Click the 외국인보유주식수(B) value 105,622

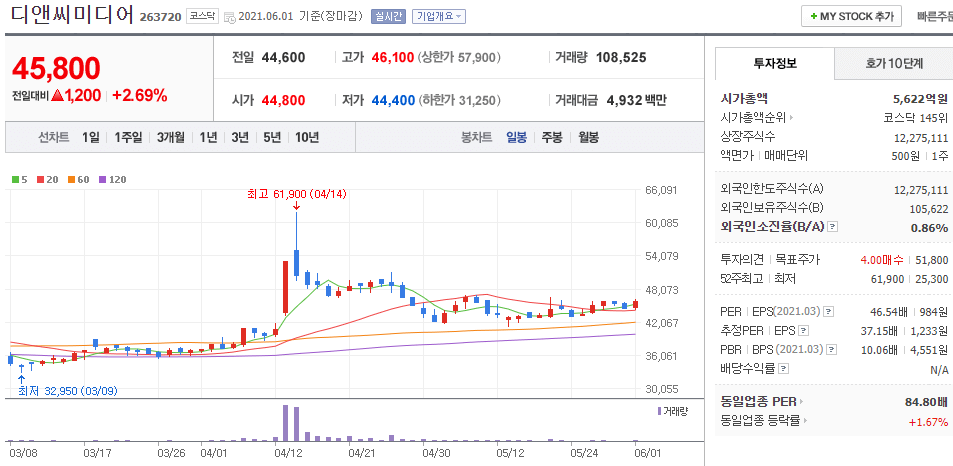point(928,208)
